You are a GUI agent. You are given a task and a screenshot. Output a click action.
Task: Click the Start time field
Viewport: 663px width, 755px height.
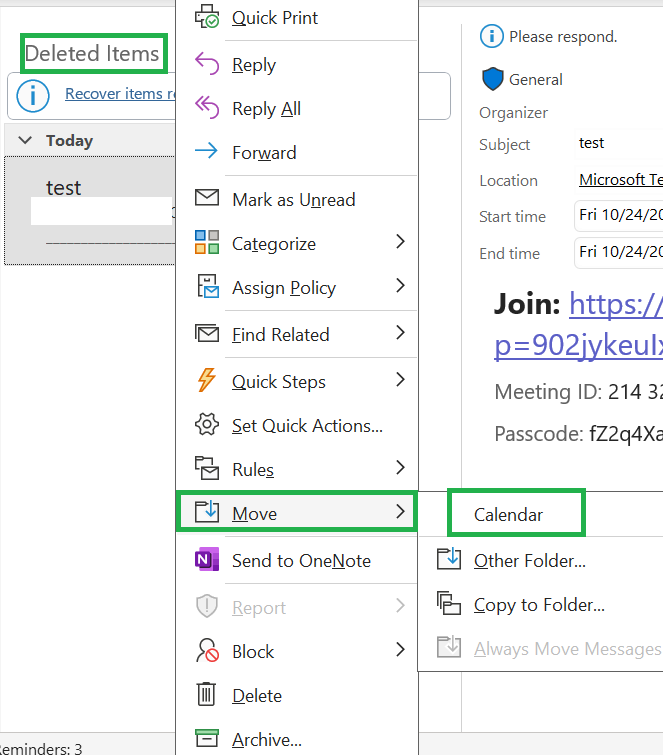point(618,215)
